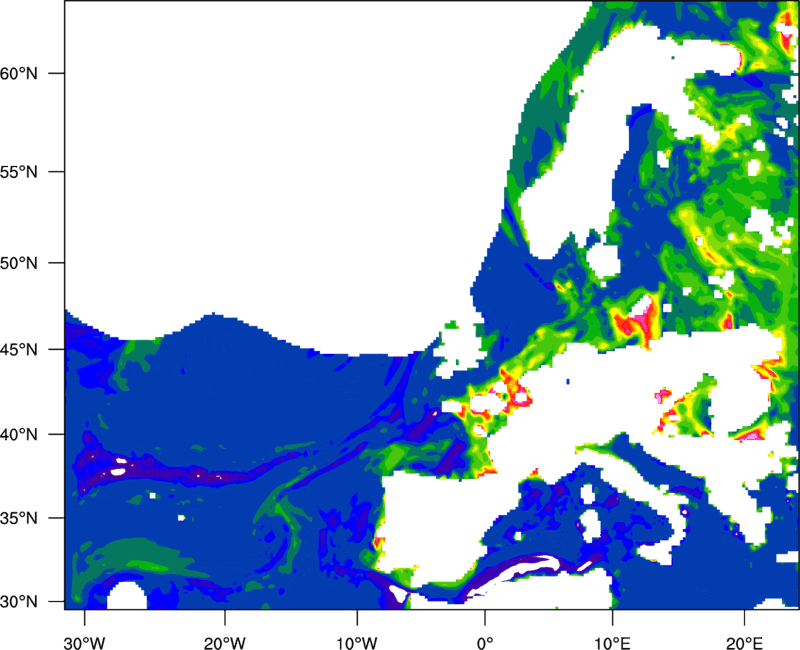
Task: Click the 50°N latitude label
Action: click(19, 263)
